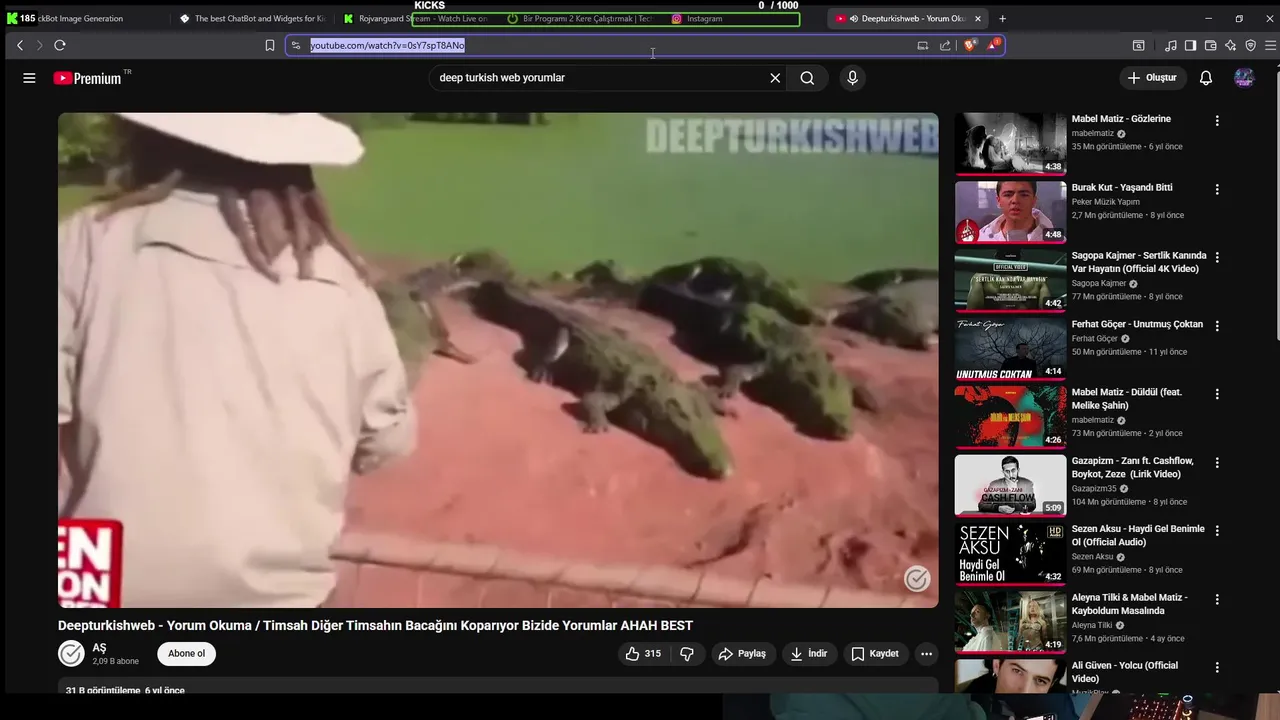Open options for Mabel Matiz Gözlerine

(1217, 121)
